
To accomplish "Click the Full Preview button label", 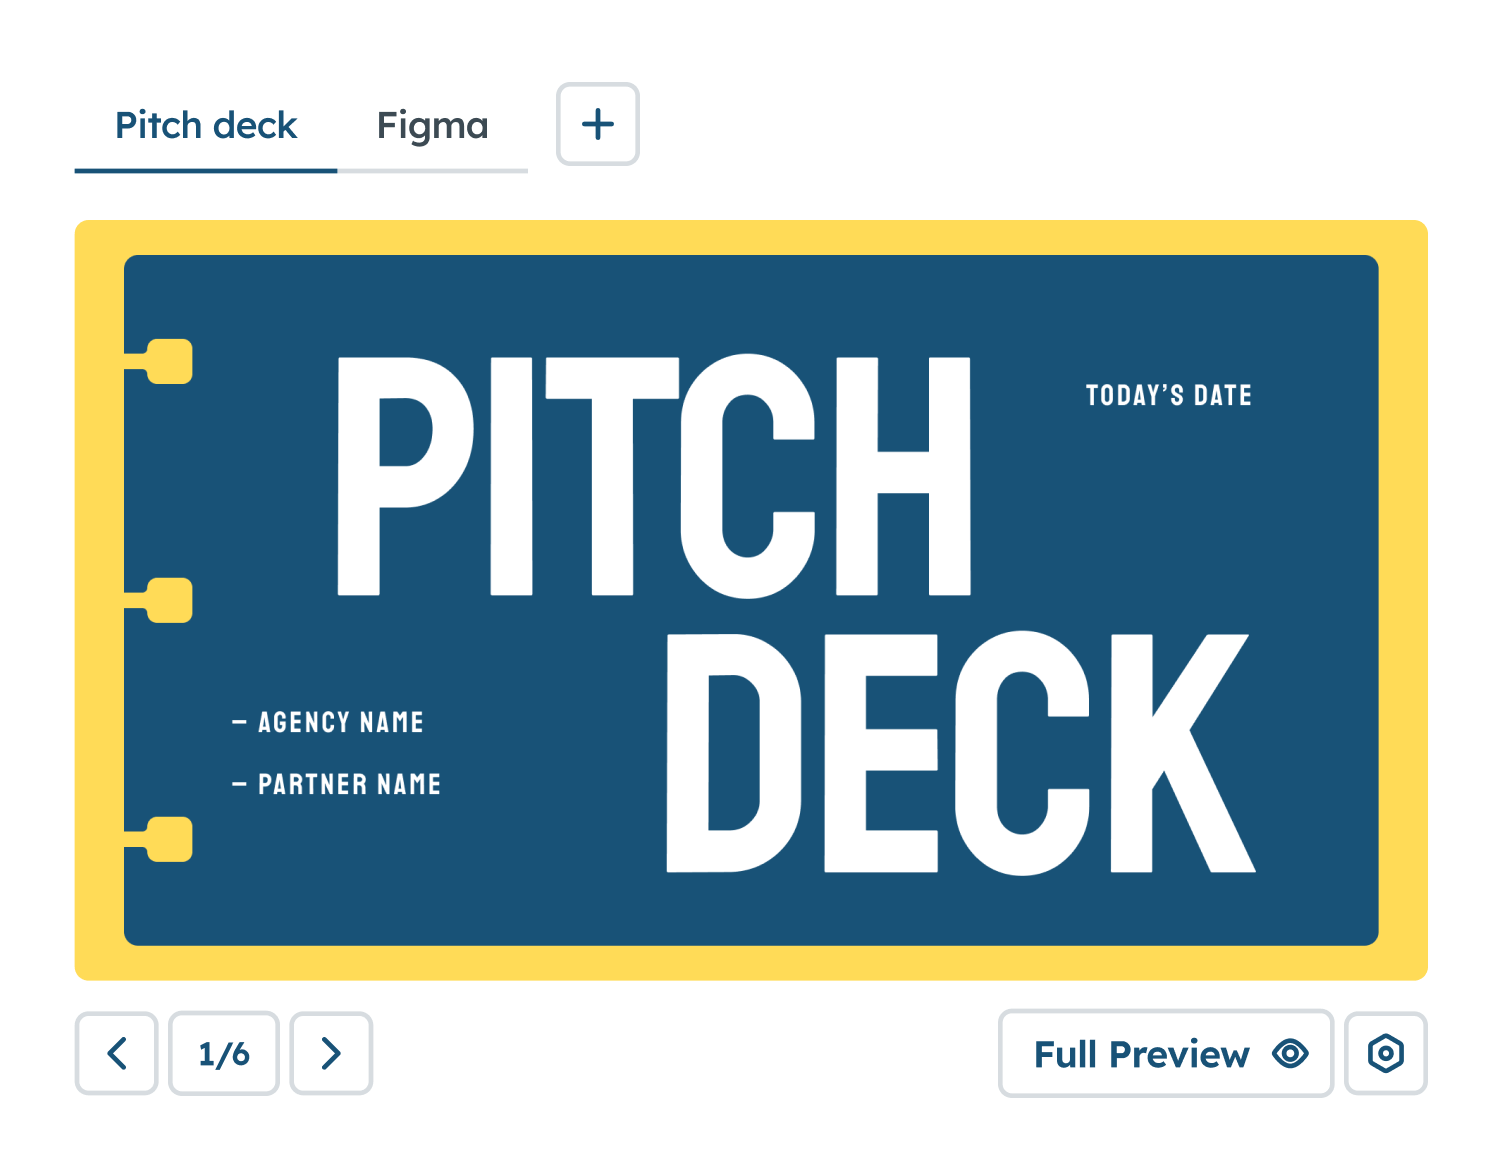I will coord(1141,1054).
